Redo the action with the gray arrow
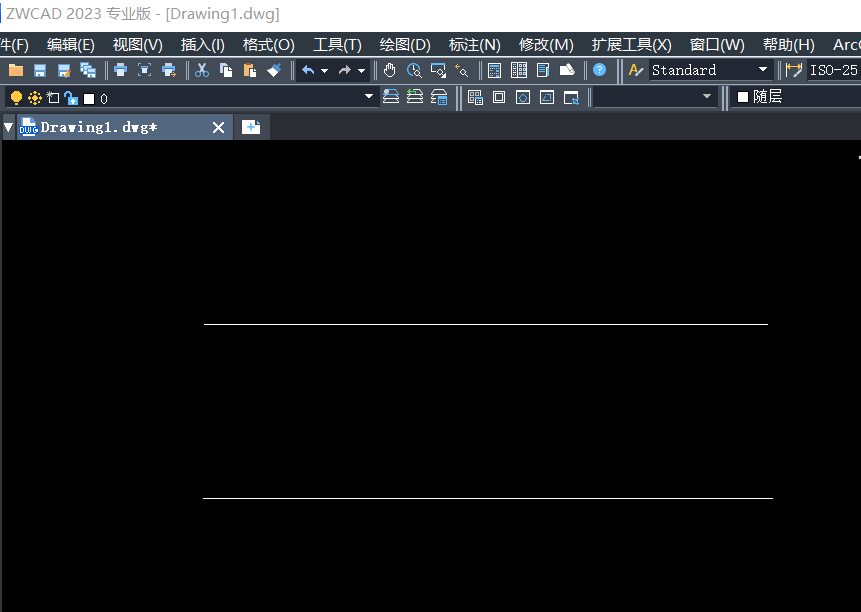The height and width of the screenshot is (612, 861). coord(345,70)
